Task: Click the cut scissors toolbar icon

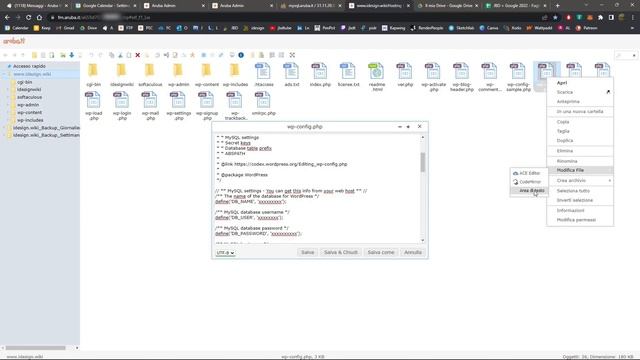Action: pyautogui.click(x=120, y=55)
